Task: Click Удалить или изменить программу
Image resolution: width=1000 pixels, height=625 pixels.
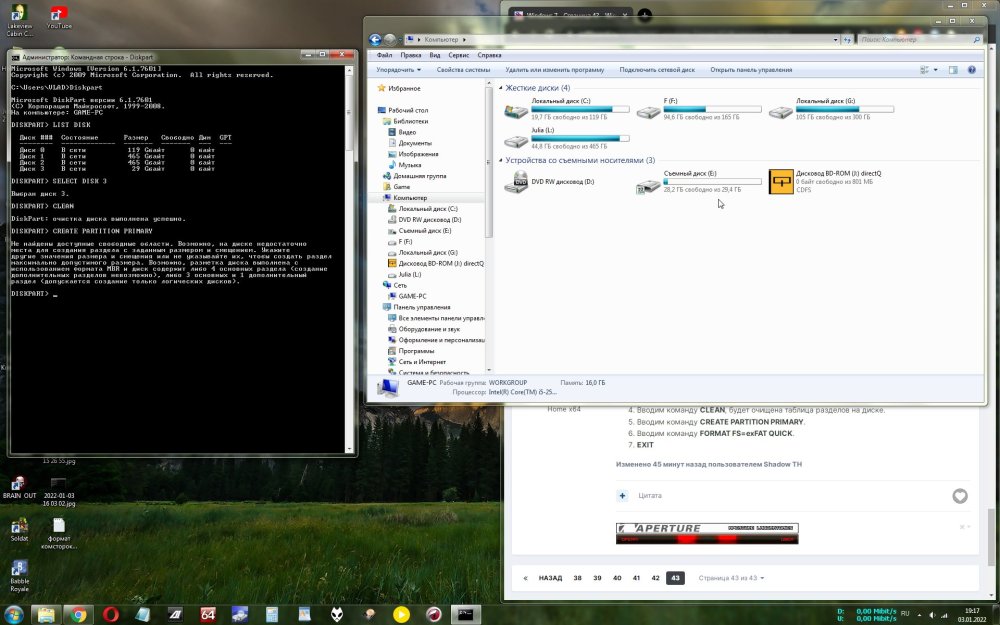Action: pos(554,70)
